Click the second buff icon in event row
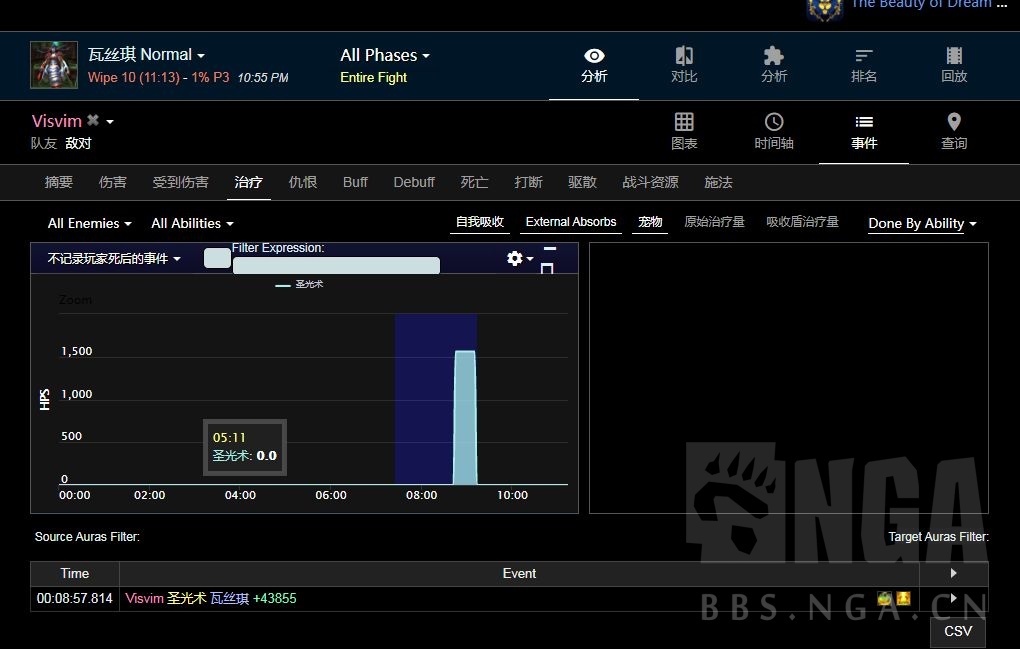The image size is (1020, 649). [904, 598]
